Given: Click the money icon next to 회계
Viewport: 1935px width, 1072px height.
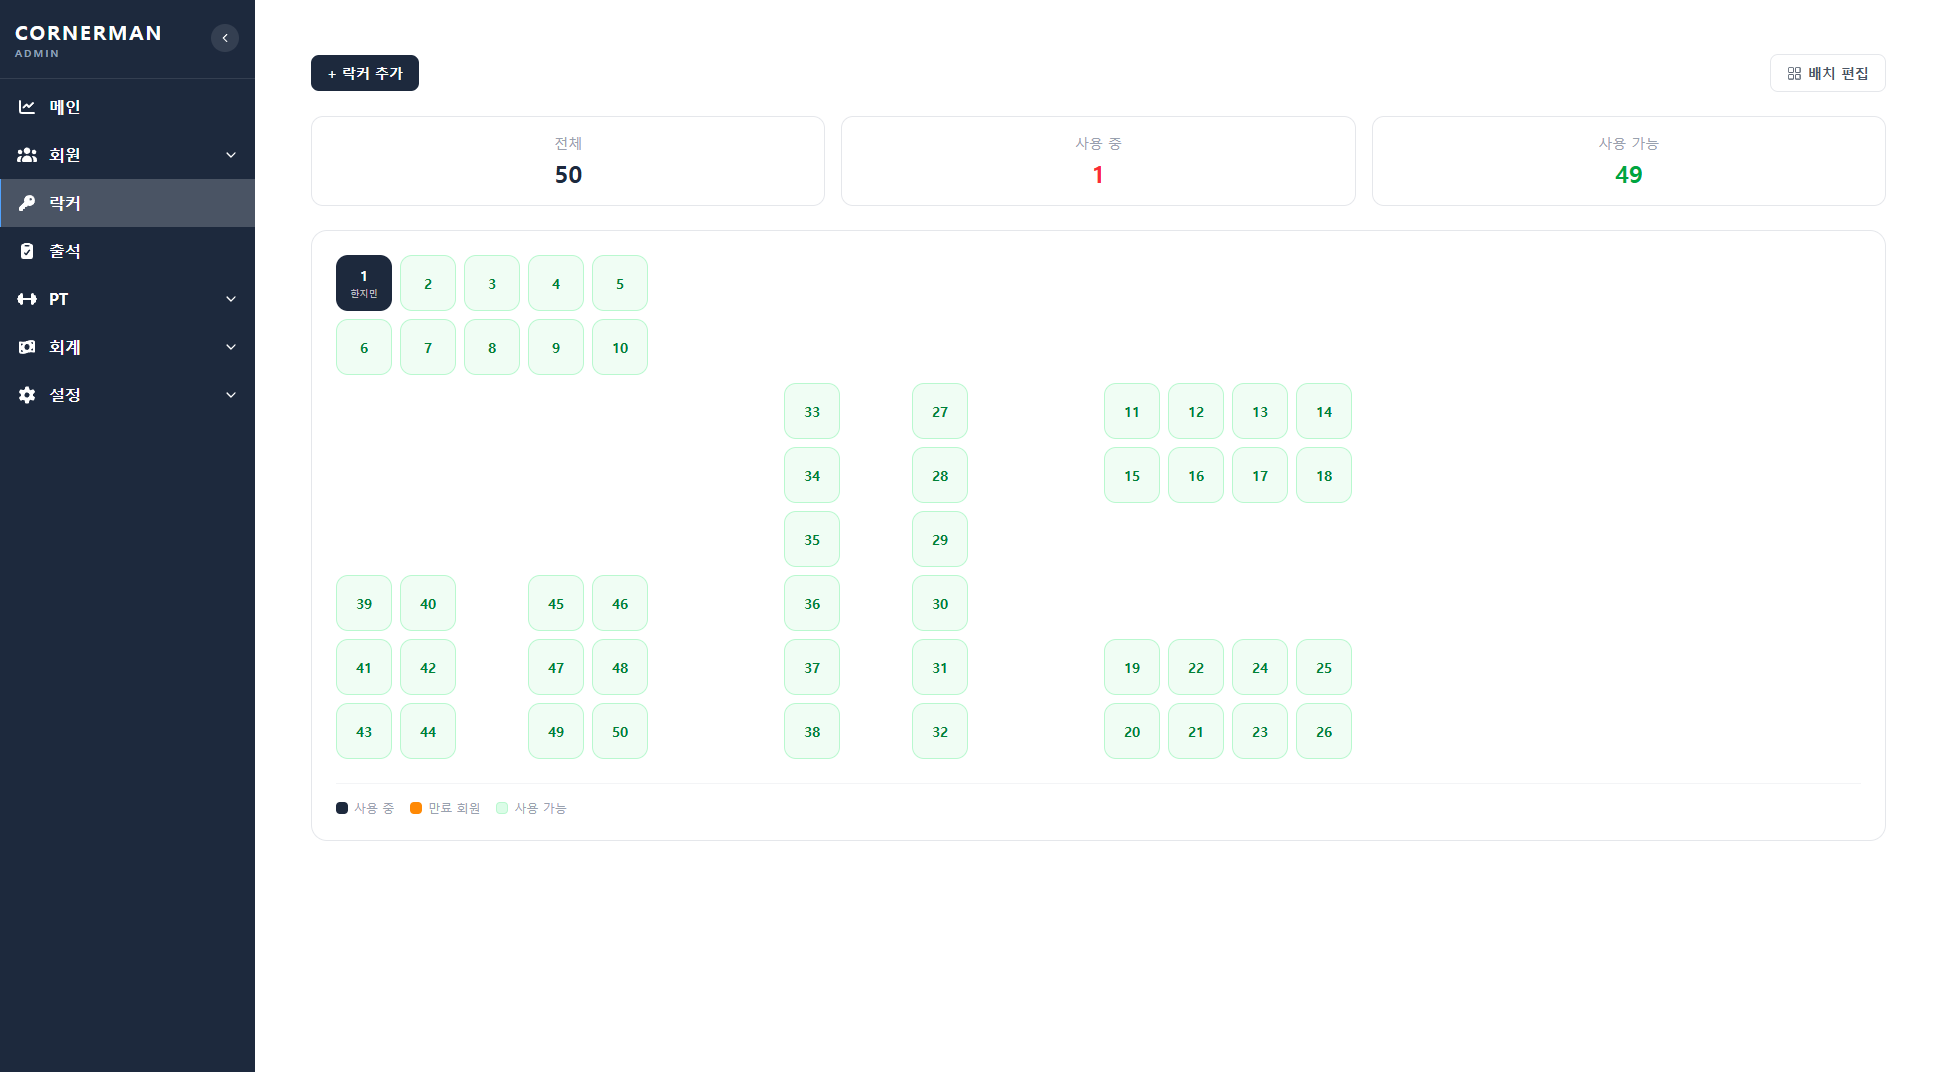Looking at the screenshot, I should [27, 347].
